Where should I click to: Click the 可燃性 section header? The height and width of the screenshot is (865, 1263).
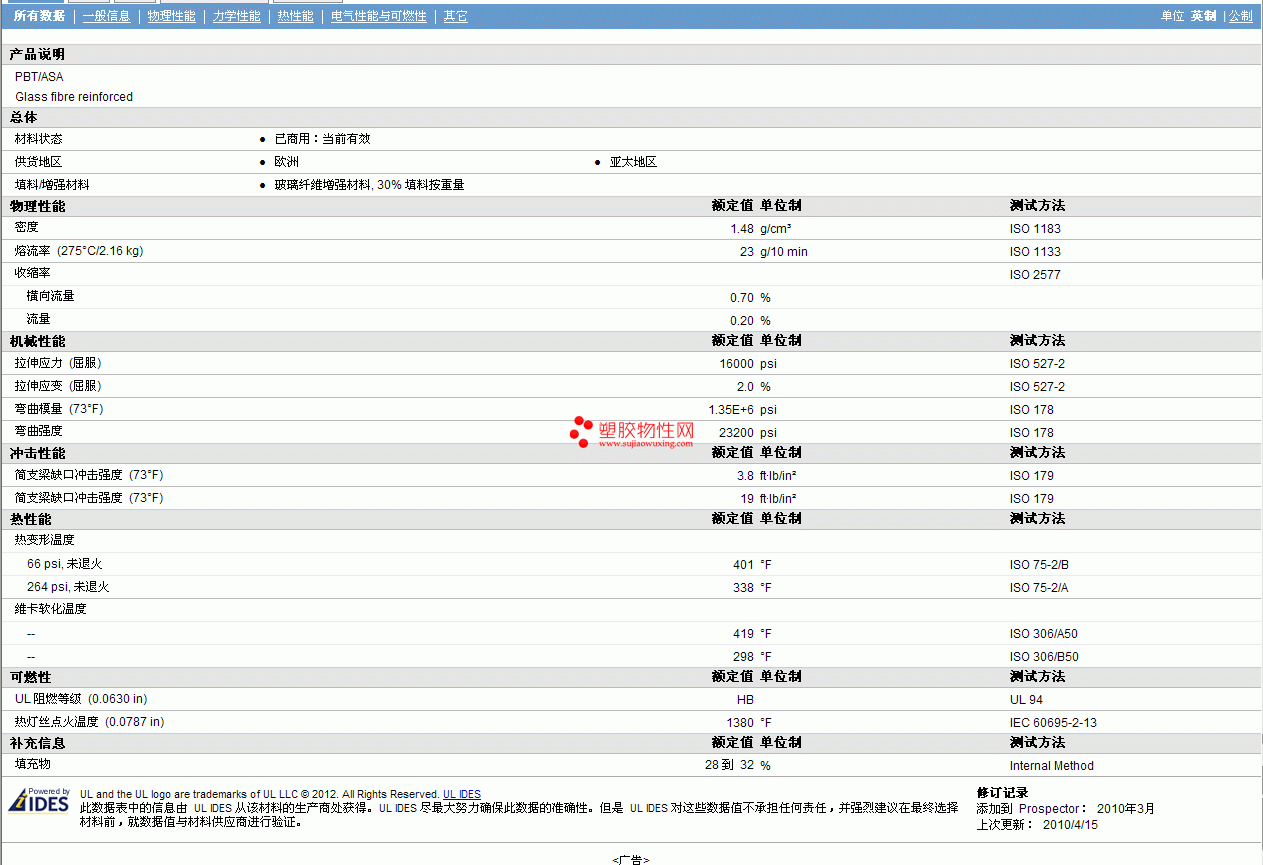click(x=30, y=677)
